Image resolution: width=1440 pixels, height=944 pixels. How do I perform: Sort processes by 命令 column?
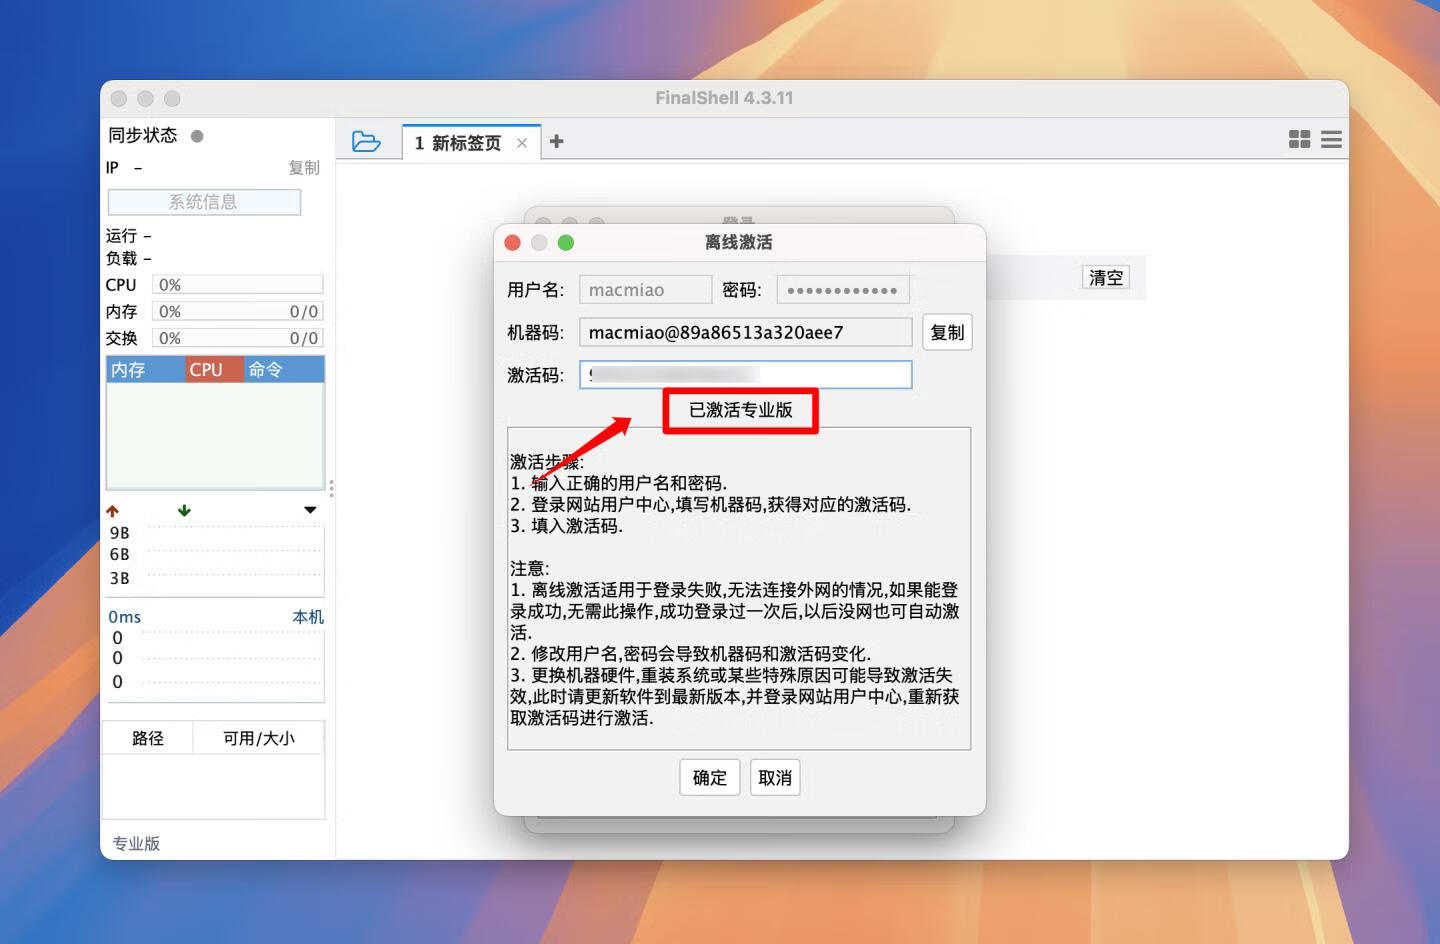click(284, 370)
